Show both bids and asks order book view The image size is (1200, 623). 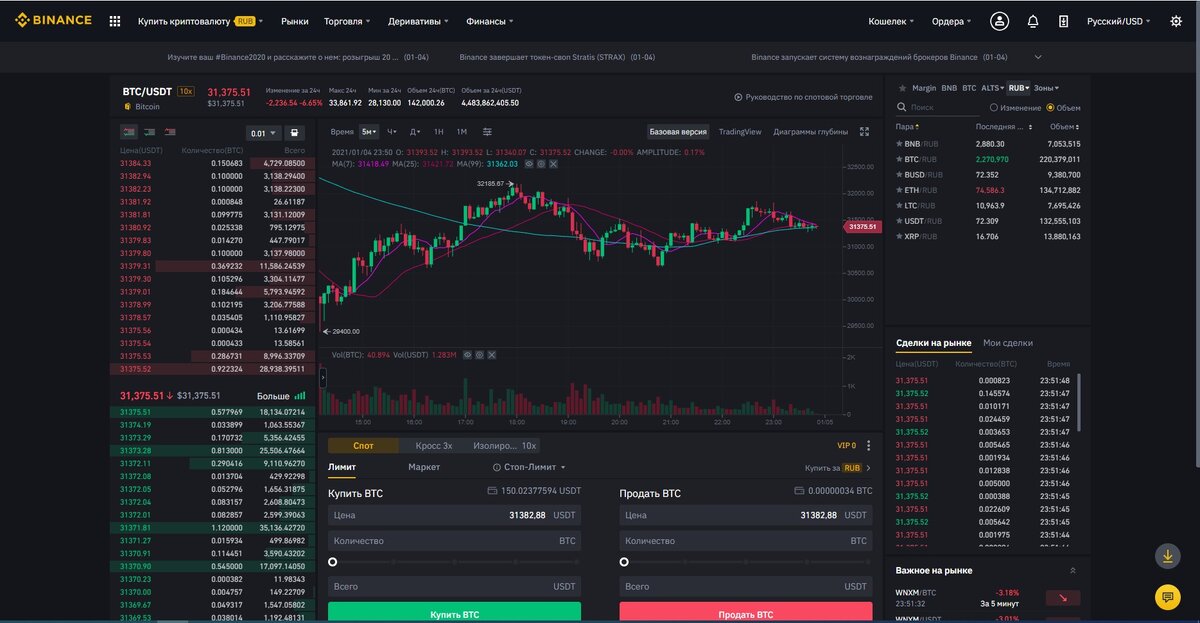tap(129, 131)
